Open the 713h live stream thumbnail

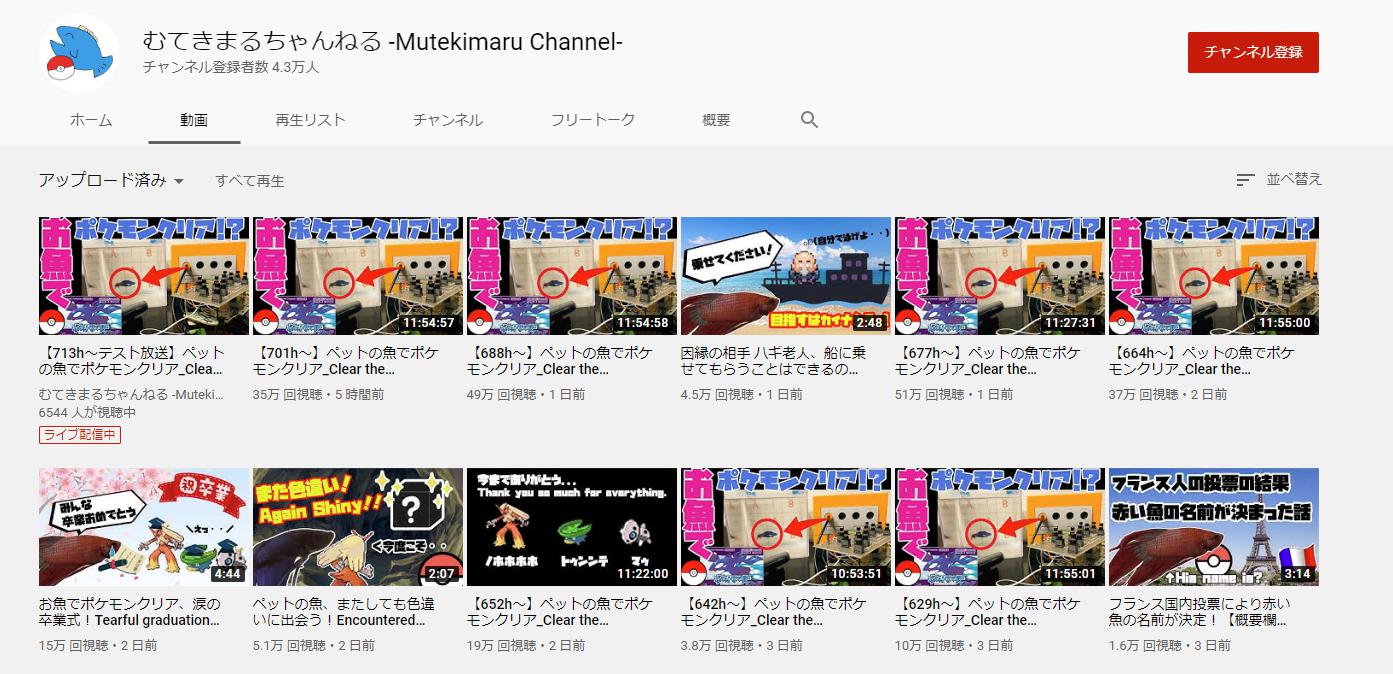point(144,276)
